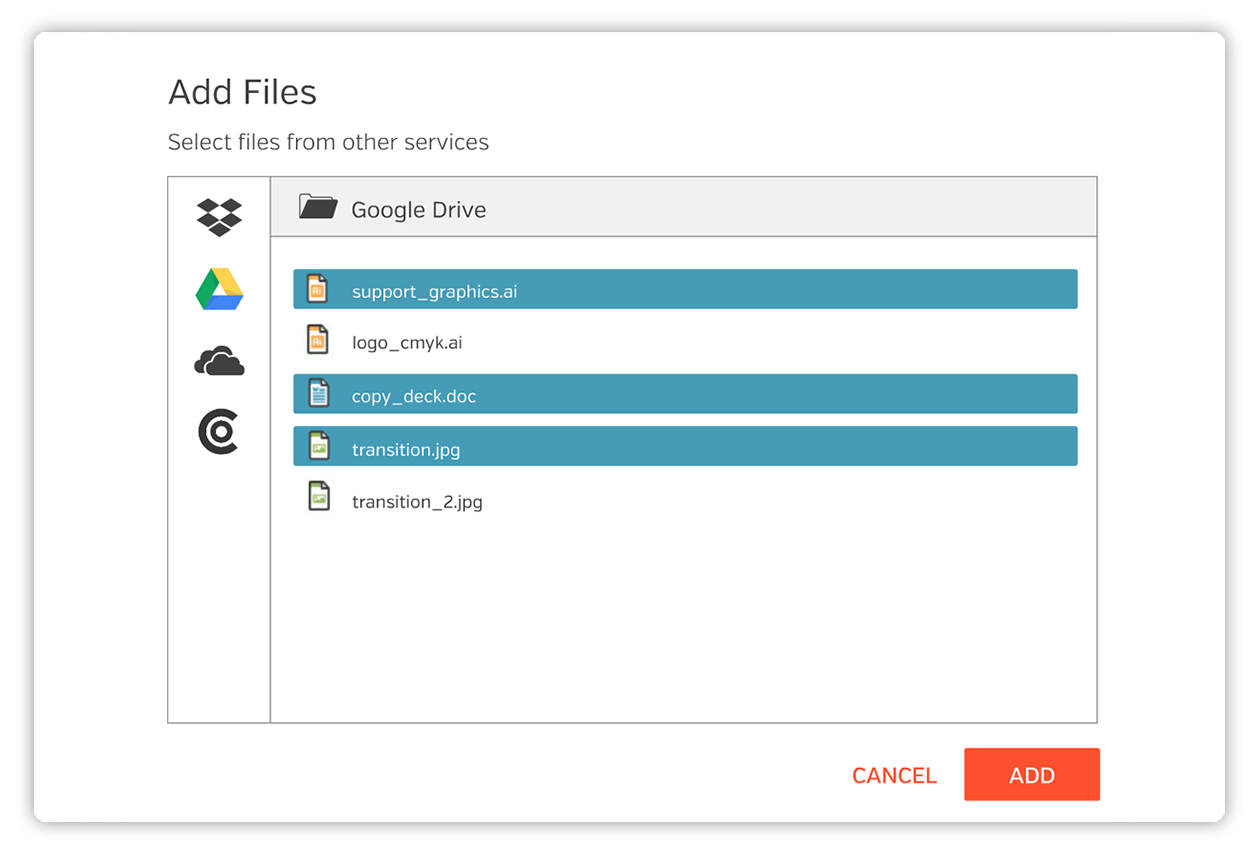The width and height of the screenshot is (1250, 850).
Task: Click the folder icon in the Google Drive header
Action: click(317, 207)
